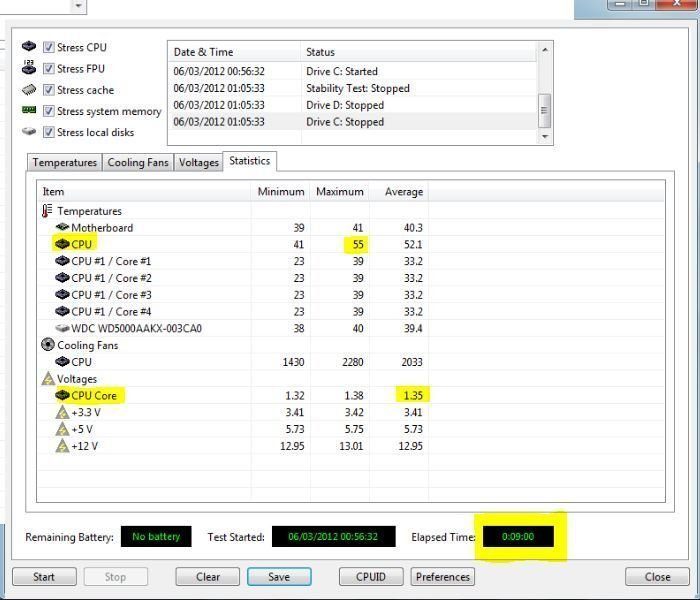Click the Save button

279,577
